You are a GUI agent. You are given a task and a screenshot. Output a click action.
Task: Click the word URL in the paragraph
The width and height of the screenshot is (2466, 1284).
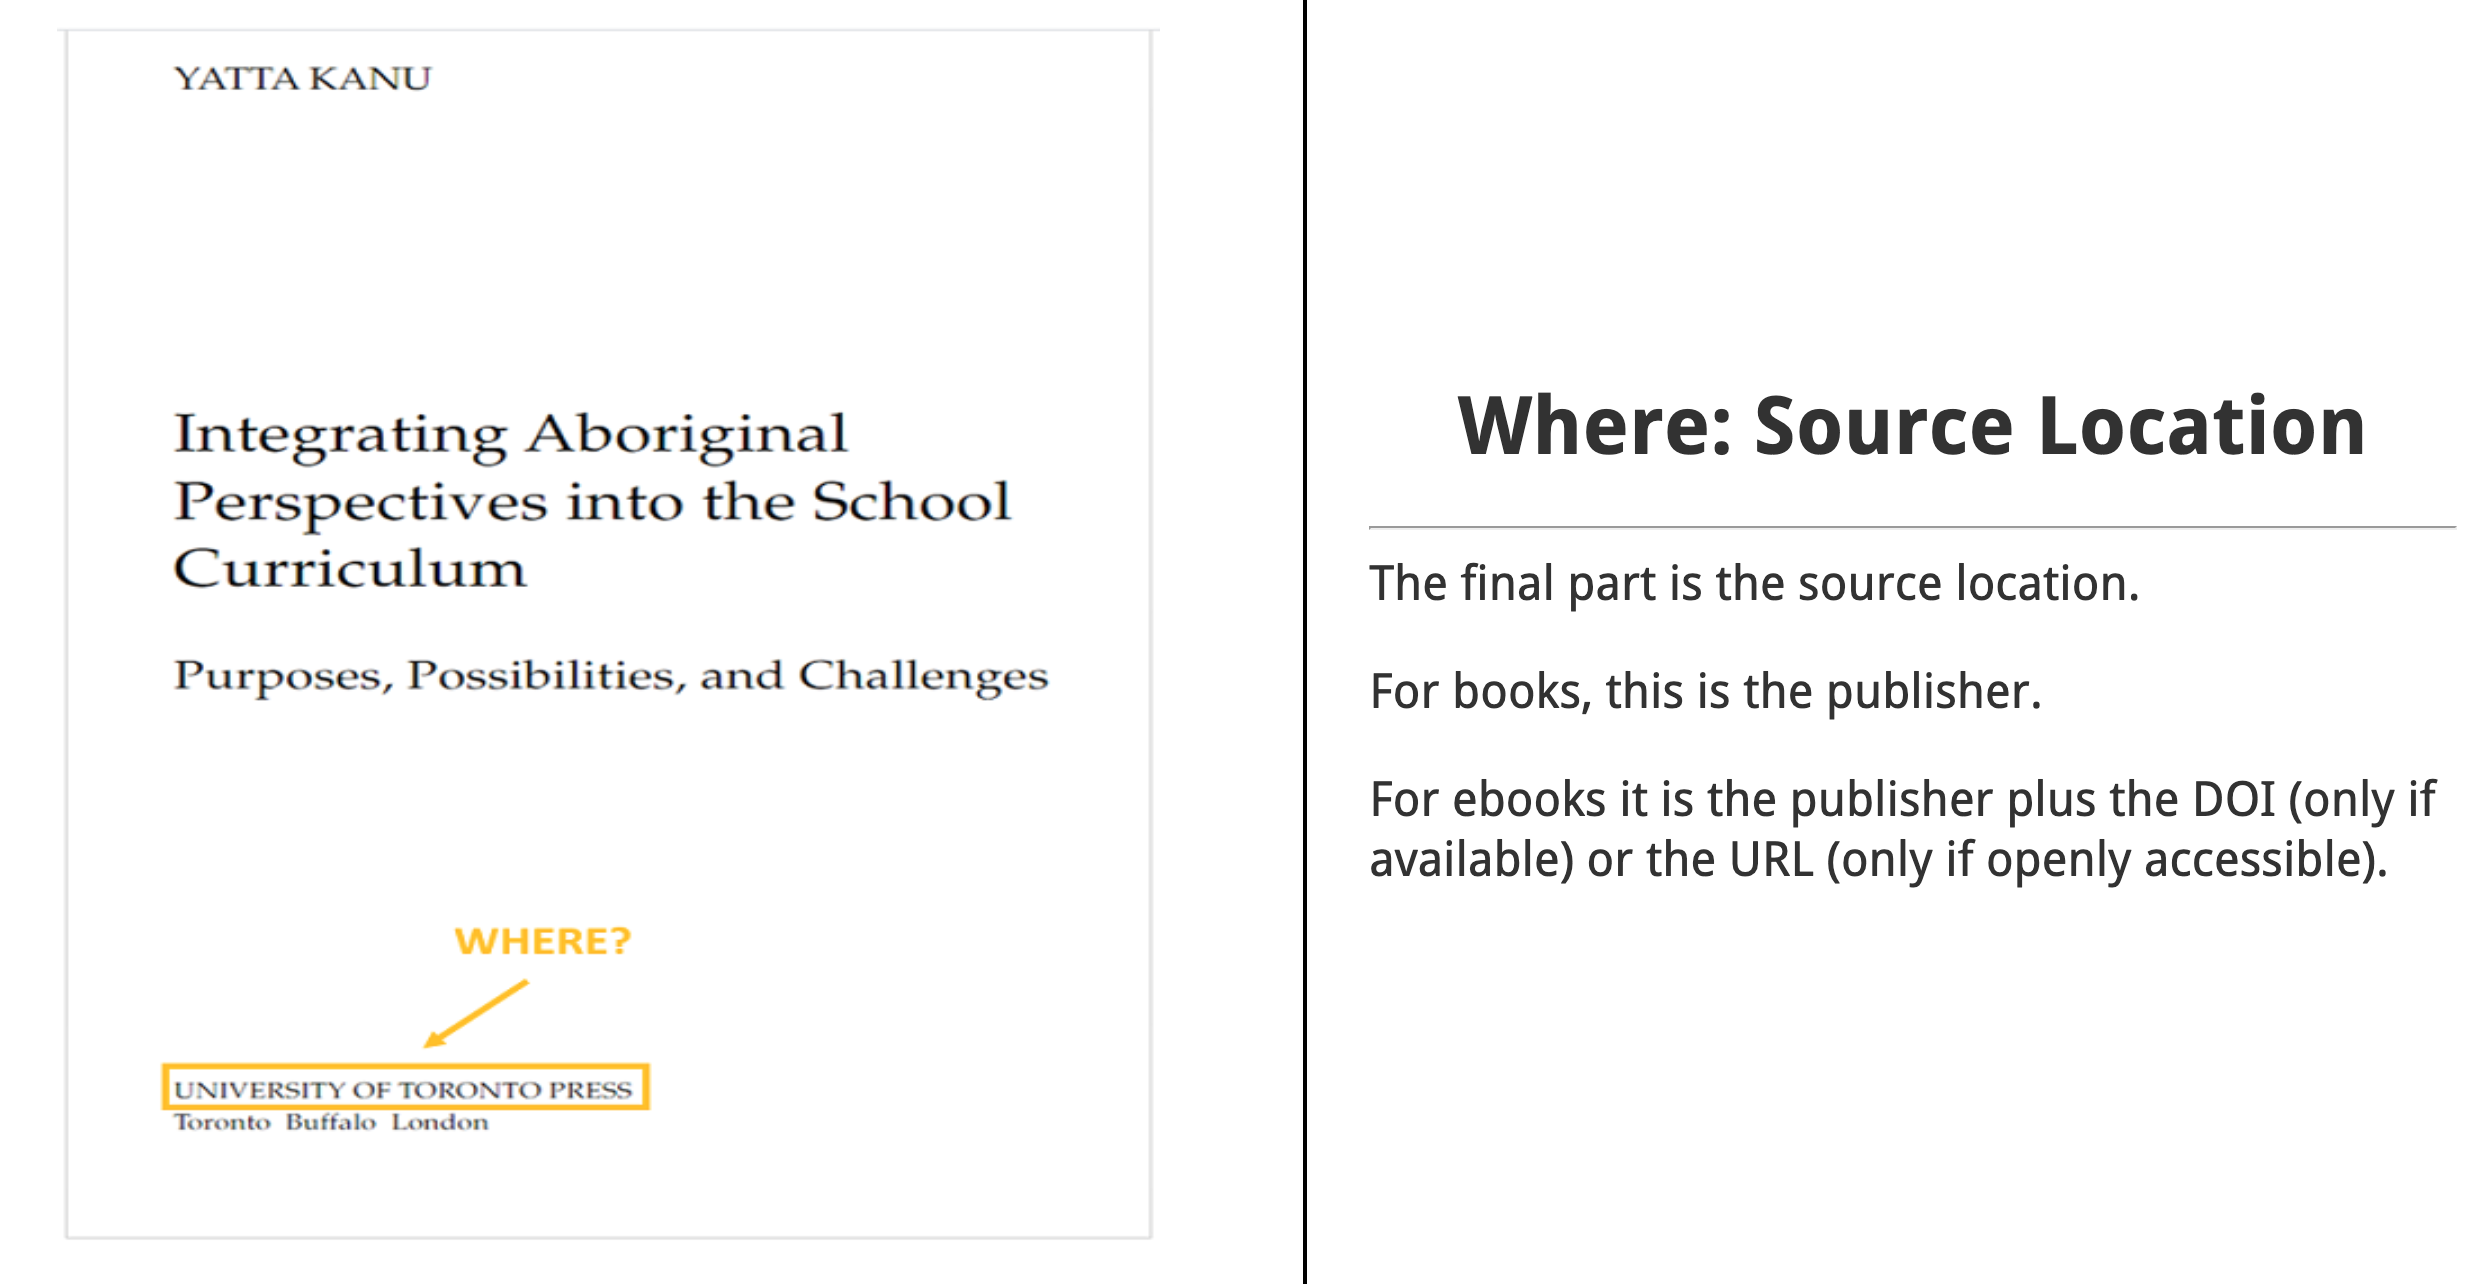1771,860
